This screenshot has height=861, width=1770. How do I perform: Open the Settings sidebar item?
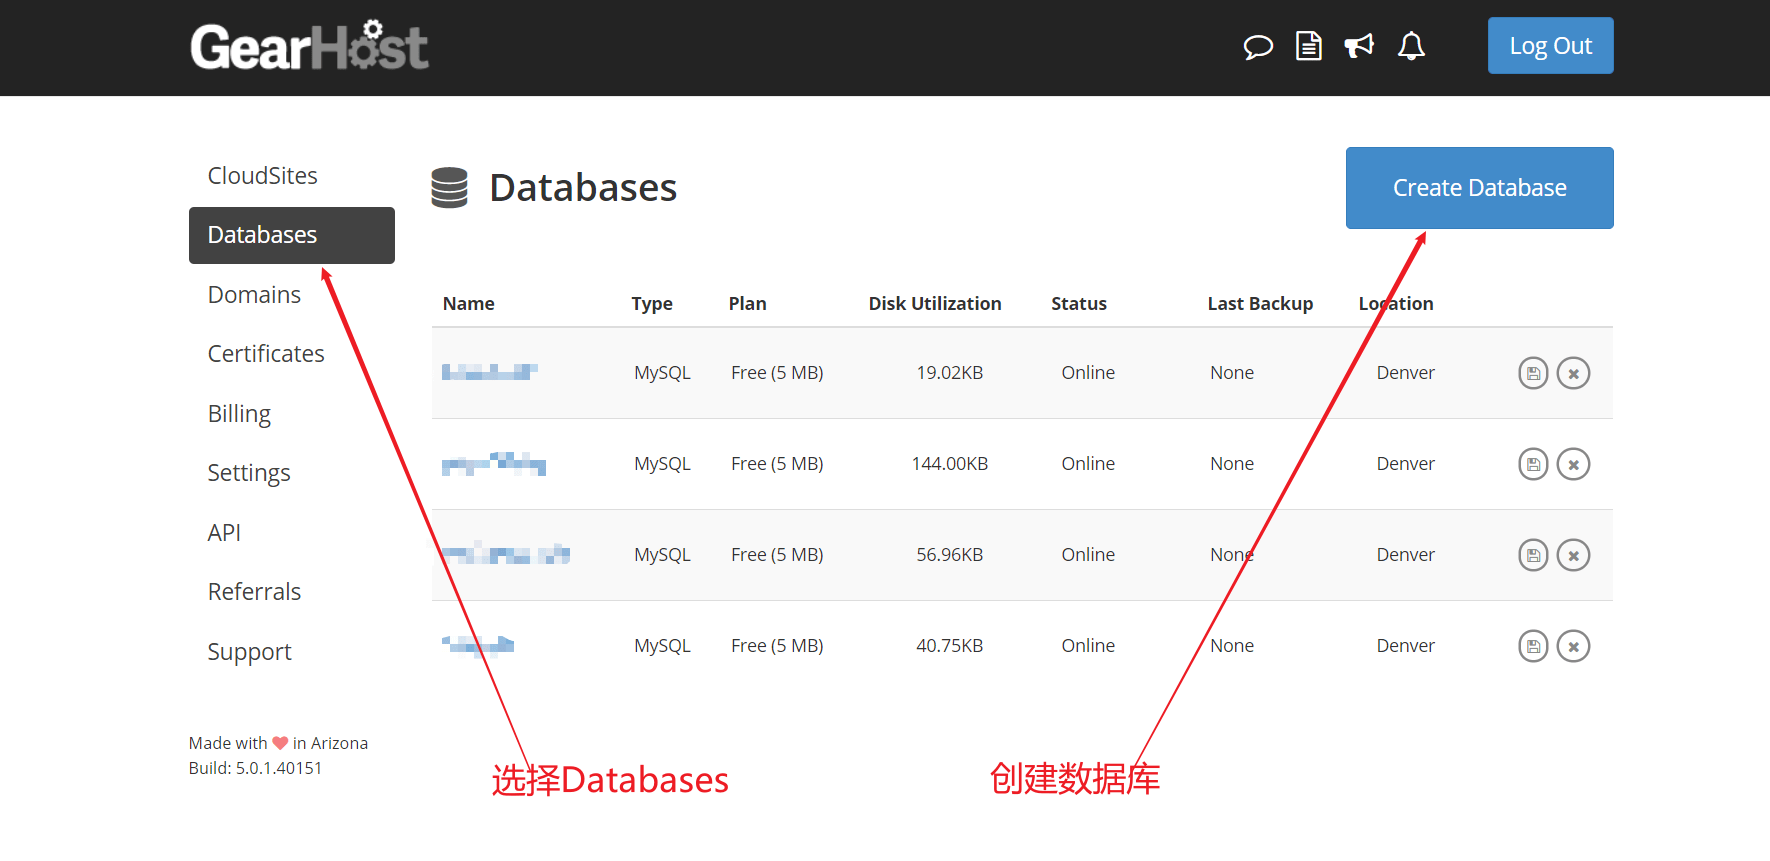click(249, 473)
